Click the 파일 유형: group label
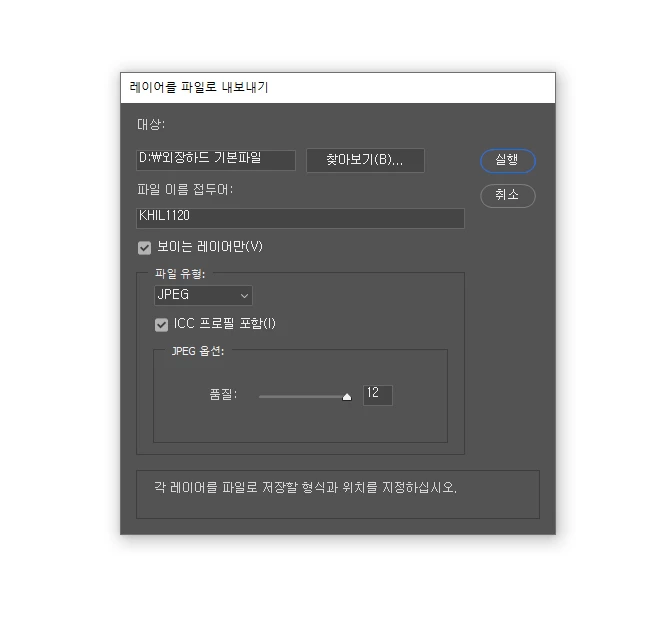The height and width of the screenshot is (620, 669). click(x=180, y=274)
